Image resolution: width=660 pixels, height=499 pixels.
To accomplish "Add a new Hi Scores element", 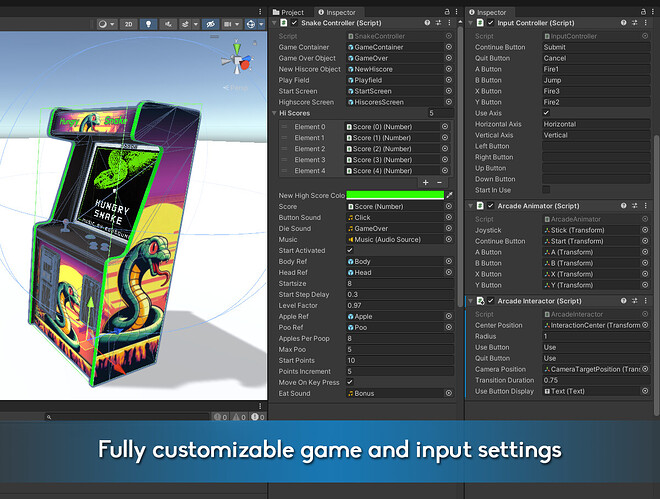I will (426, 182).
